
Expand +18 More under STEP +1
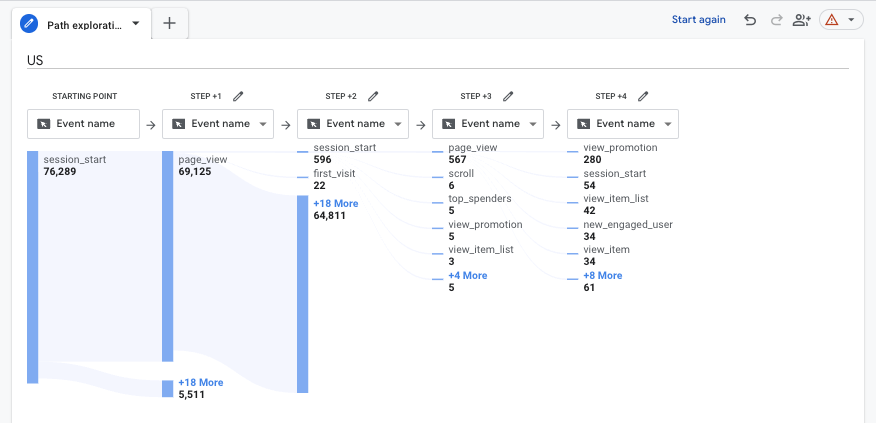(201, 382)
